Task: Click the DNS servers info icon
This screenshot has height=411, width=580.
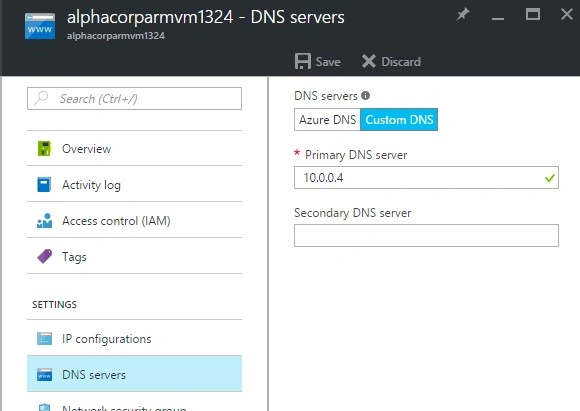Action: click(365, 96)
